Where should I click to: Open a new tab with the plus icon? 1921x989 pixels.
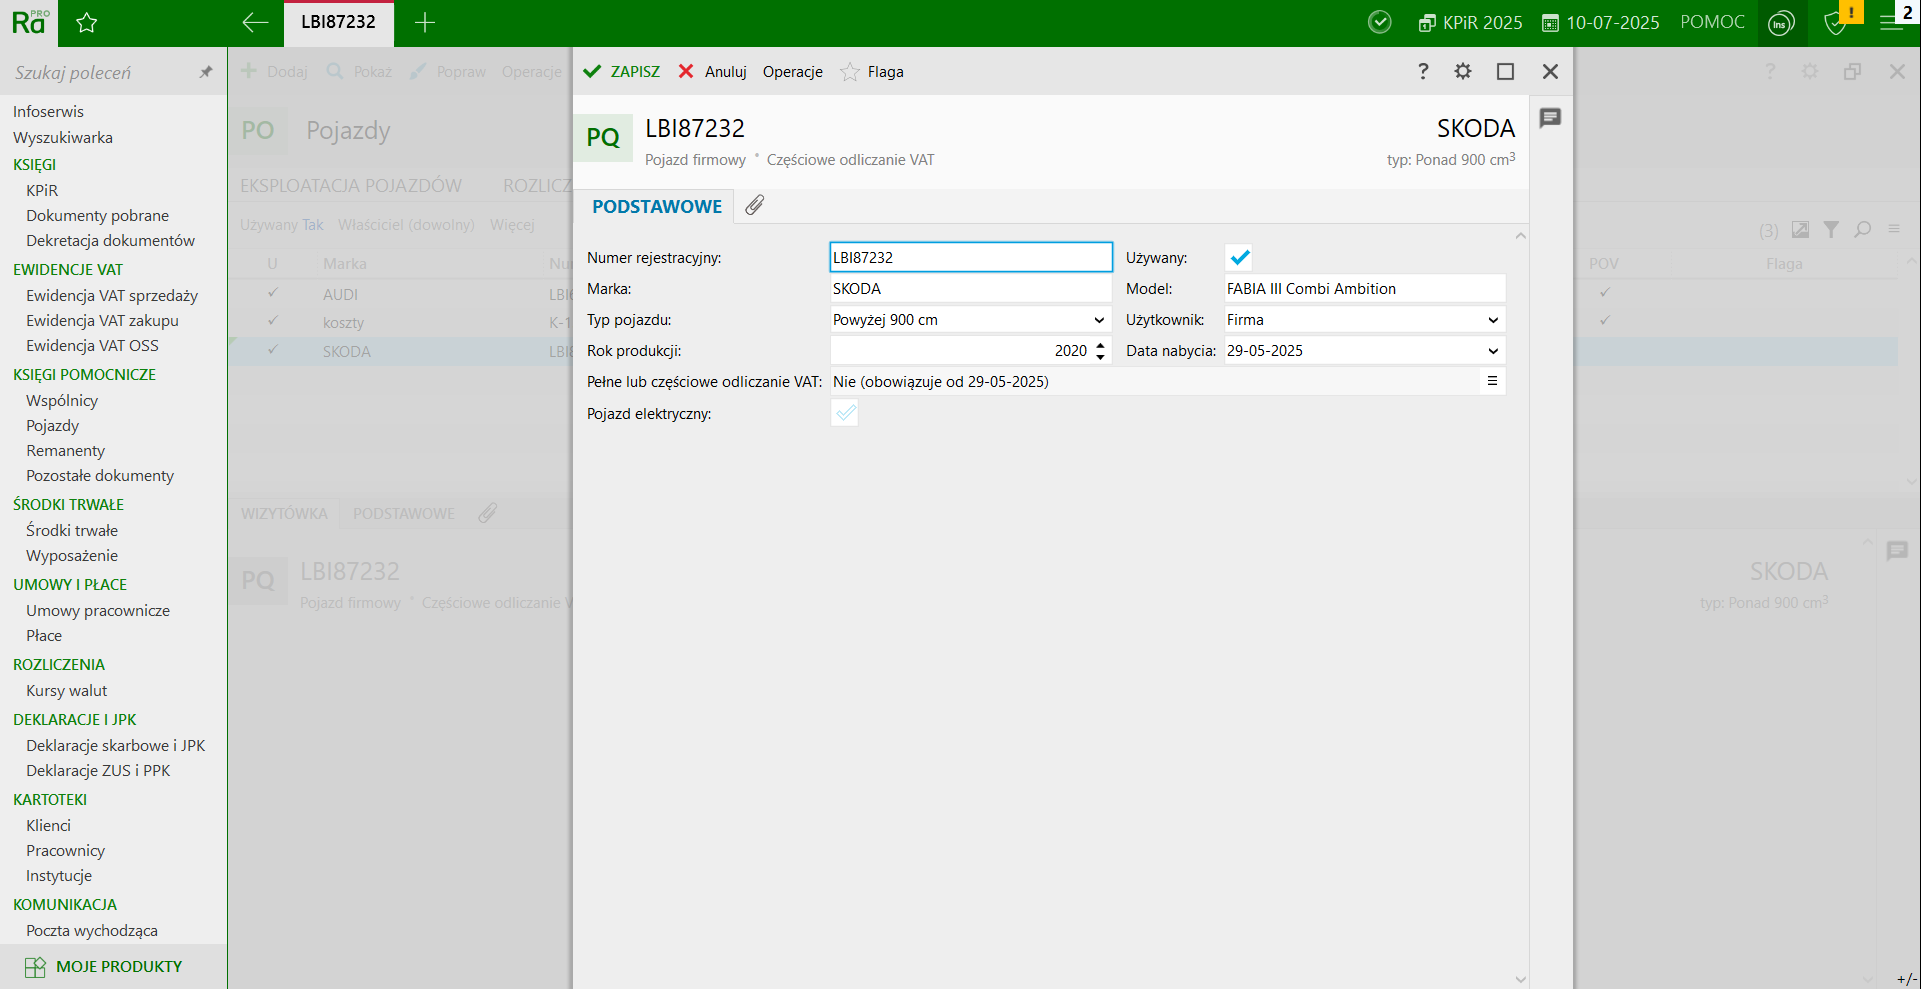425,23
